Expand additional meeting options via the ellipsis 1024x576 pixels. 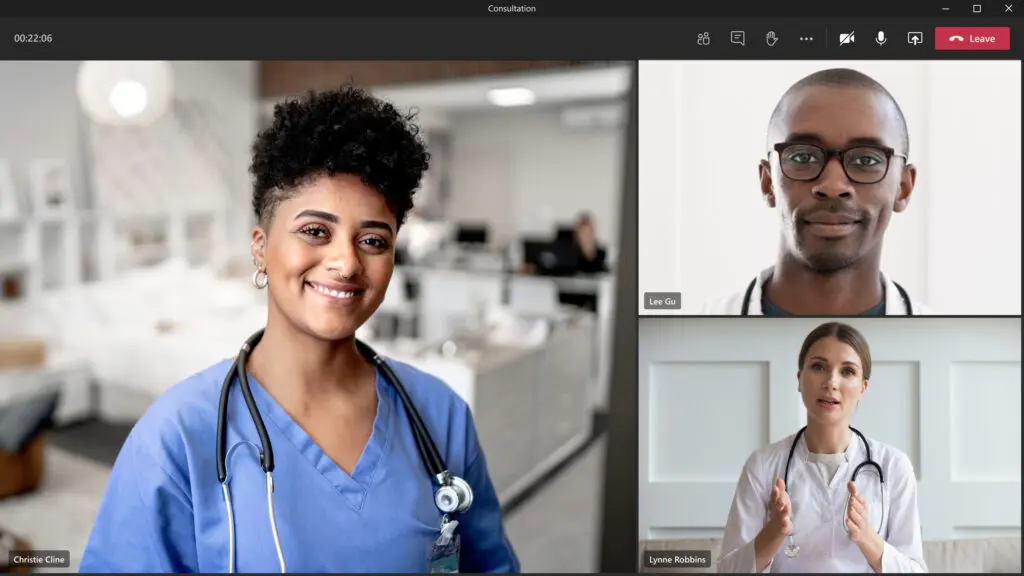808,38
